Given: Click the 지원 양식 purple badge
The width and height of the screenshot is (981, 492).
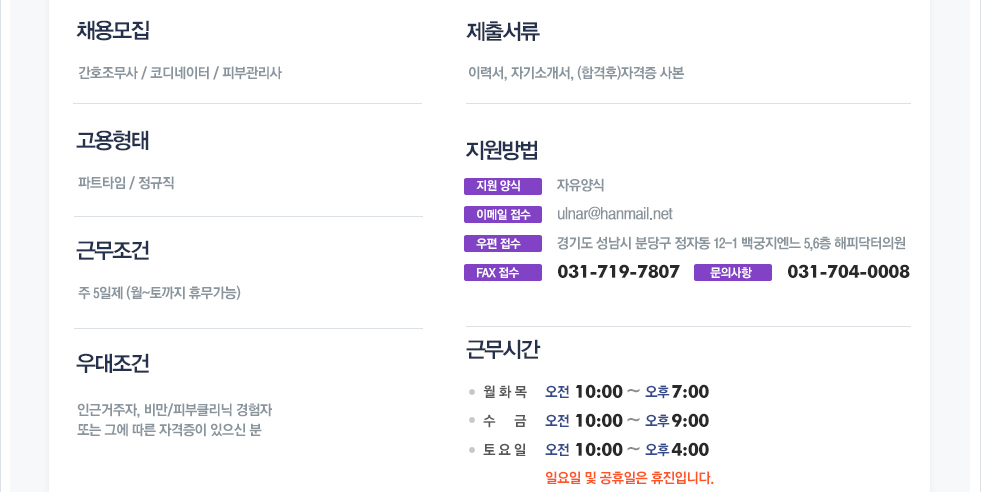Looking at the screenshot, I should tap(502, 186).
